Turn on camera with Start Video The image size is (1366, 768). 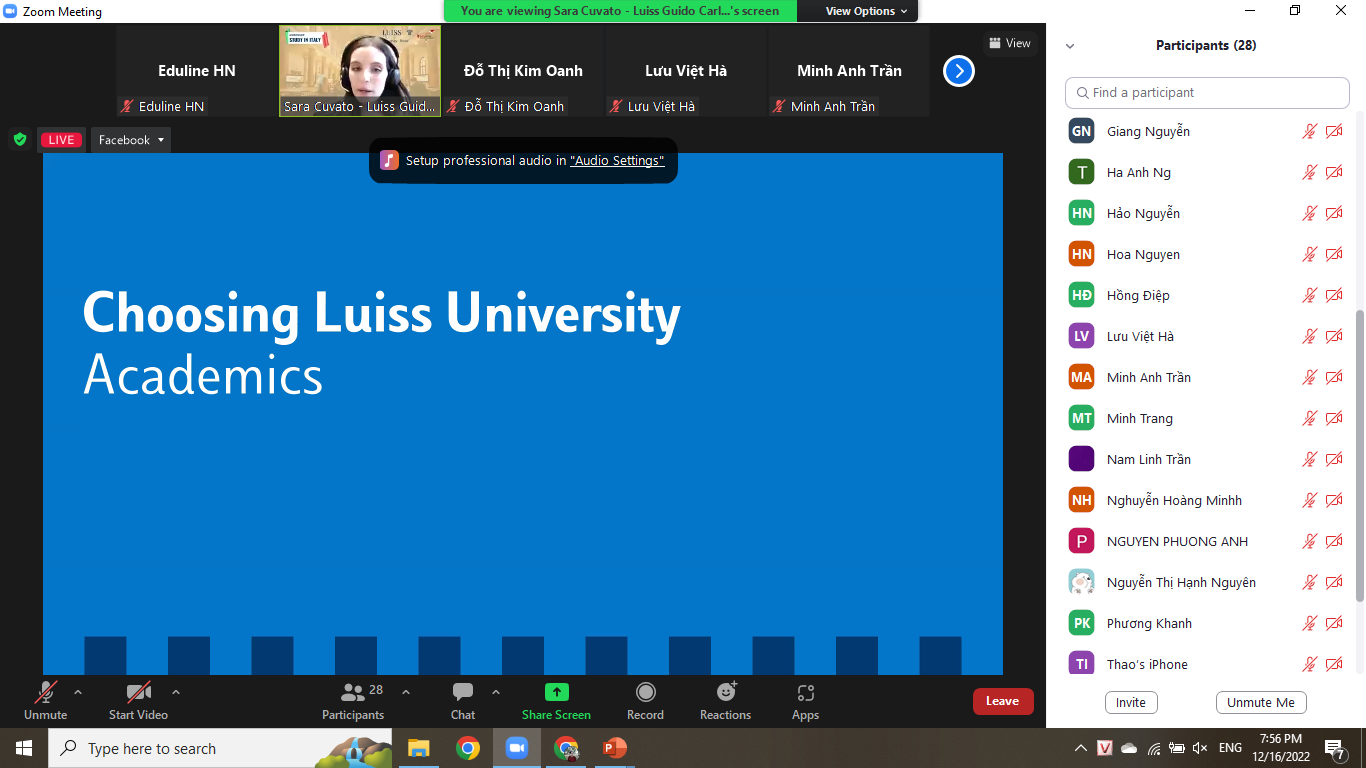138,693
